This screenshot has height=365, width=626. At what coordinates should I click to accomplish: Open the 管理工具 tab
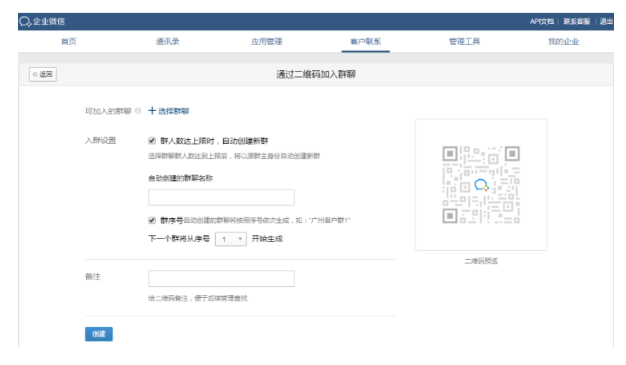(x=465, y=42)
